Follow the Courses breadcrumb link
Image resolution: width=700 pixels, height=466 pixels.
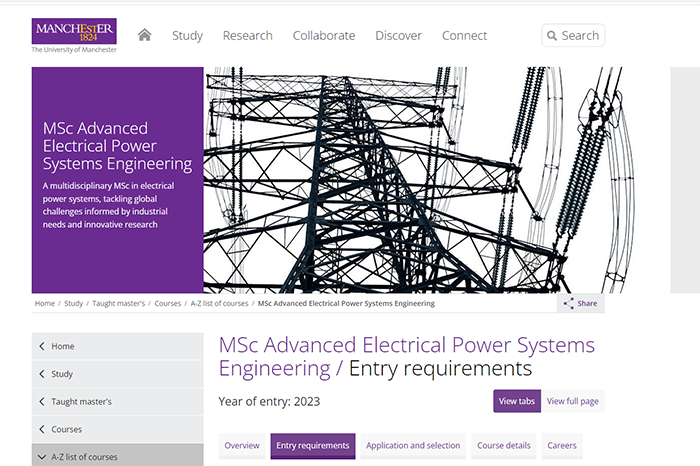168,304
